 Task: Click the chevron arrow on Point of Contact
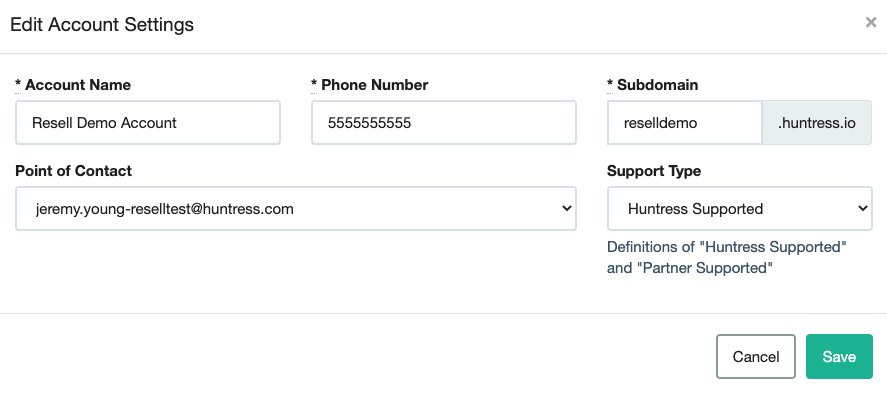(567, 209)
